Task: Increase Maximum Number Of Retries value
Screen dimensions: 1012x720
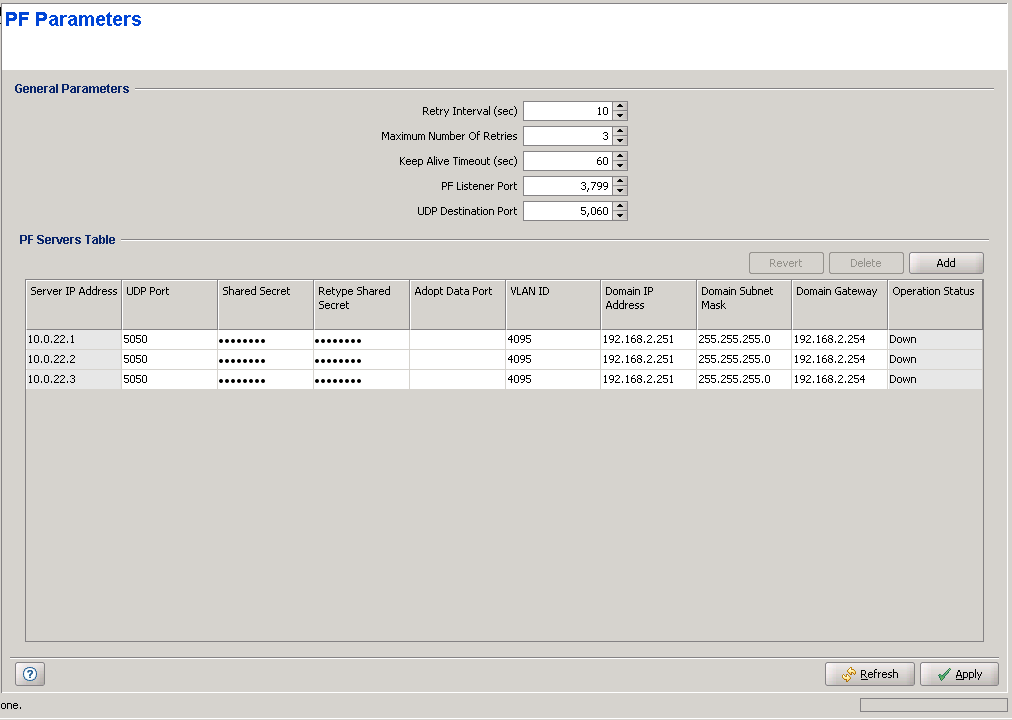Action: (620, 132)
